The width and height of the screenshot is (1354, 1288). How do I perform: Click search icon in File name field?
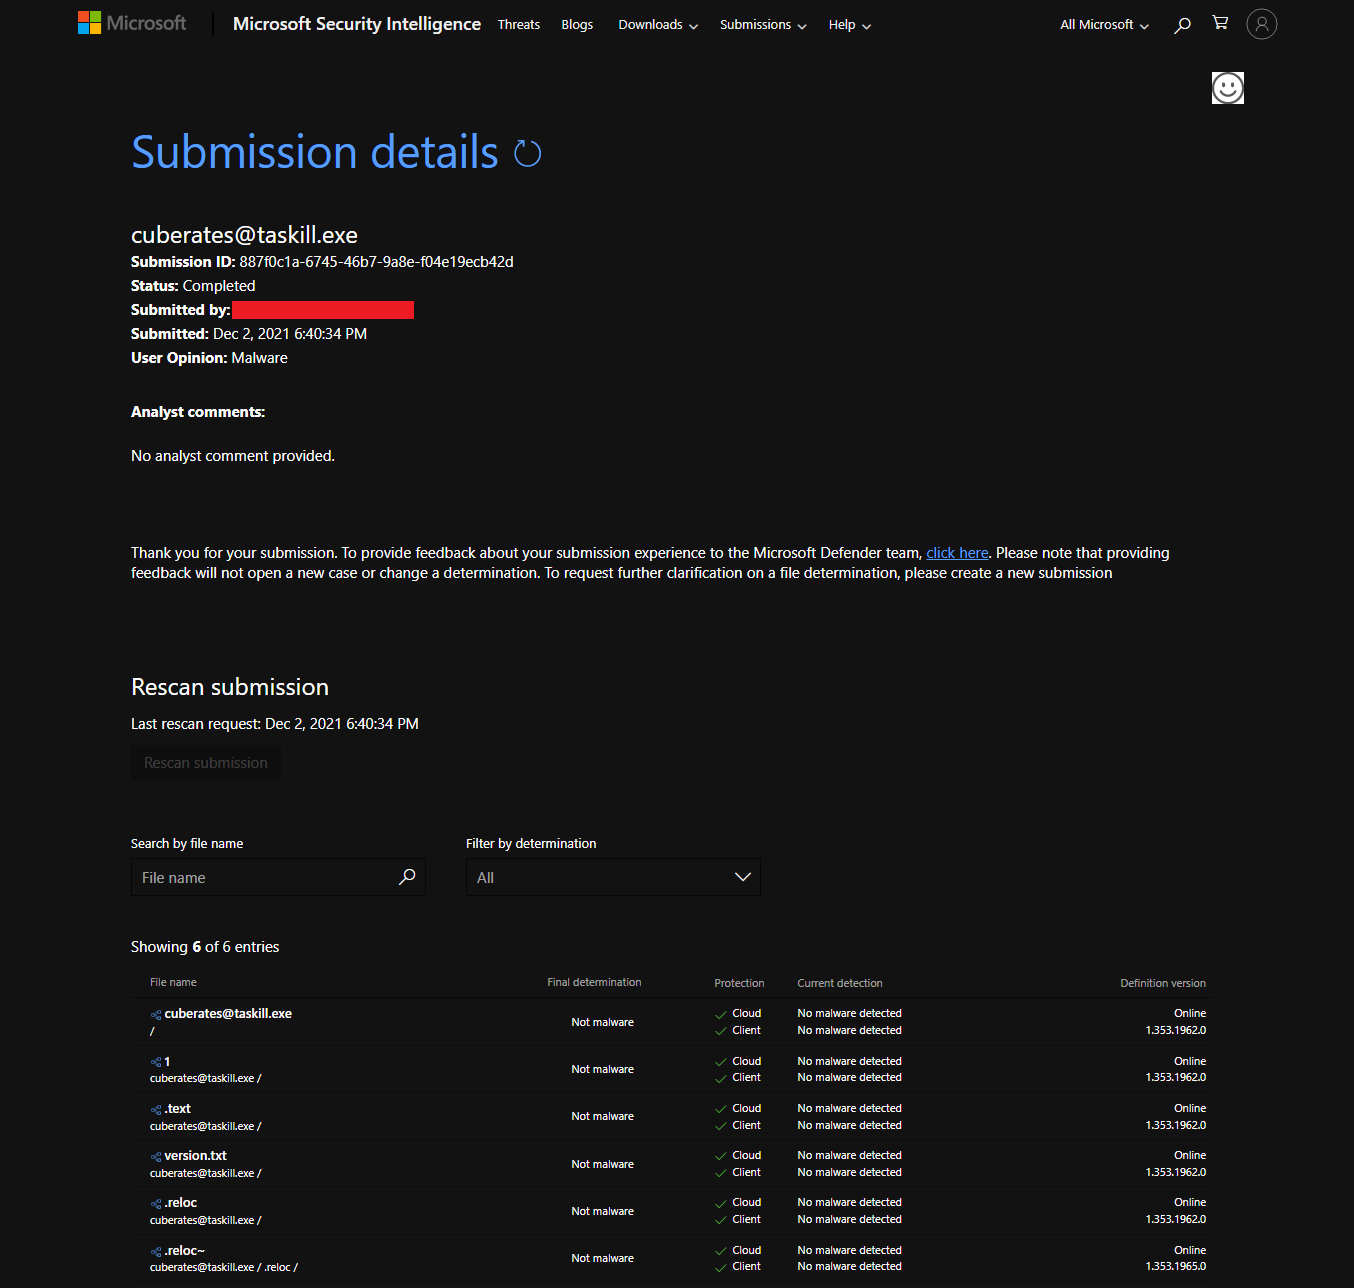[x=407, y=877]
